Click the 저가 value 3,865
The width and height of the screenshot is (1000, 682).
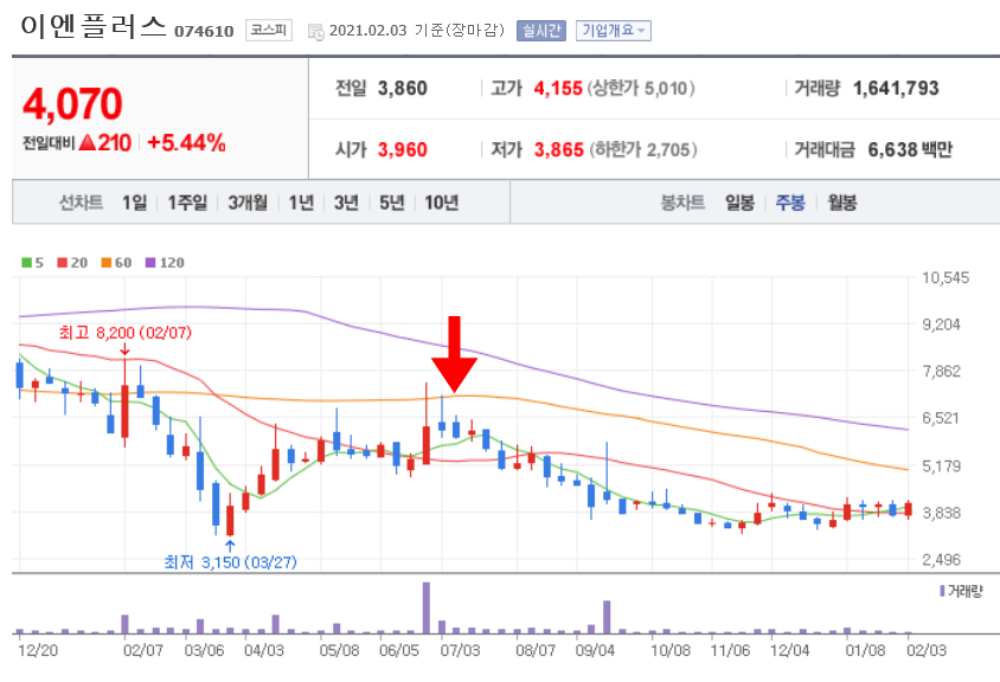(559, 150)
